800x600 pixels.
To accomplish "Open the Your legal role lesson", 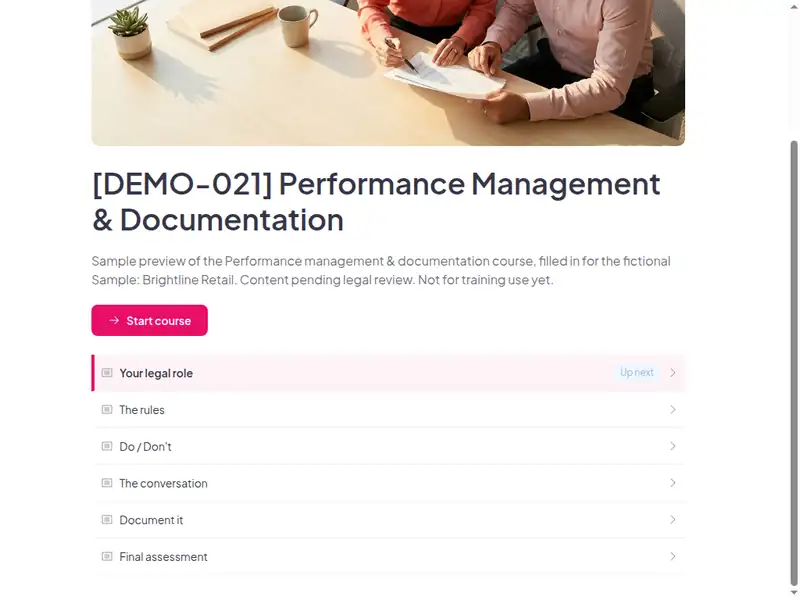I will pos(388,373).
